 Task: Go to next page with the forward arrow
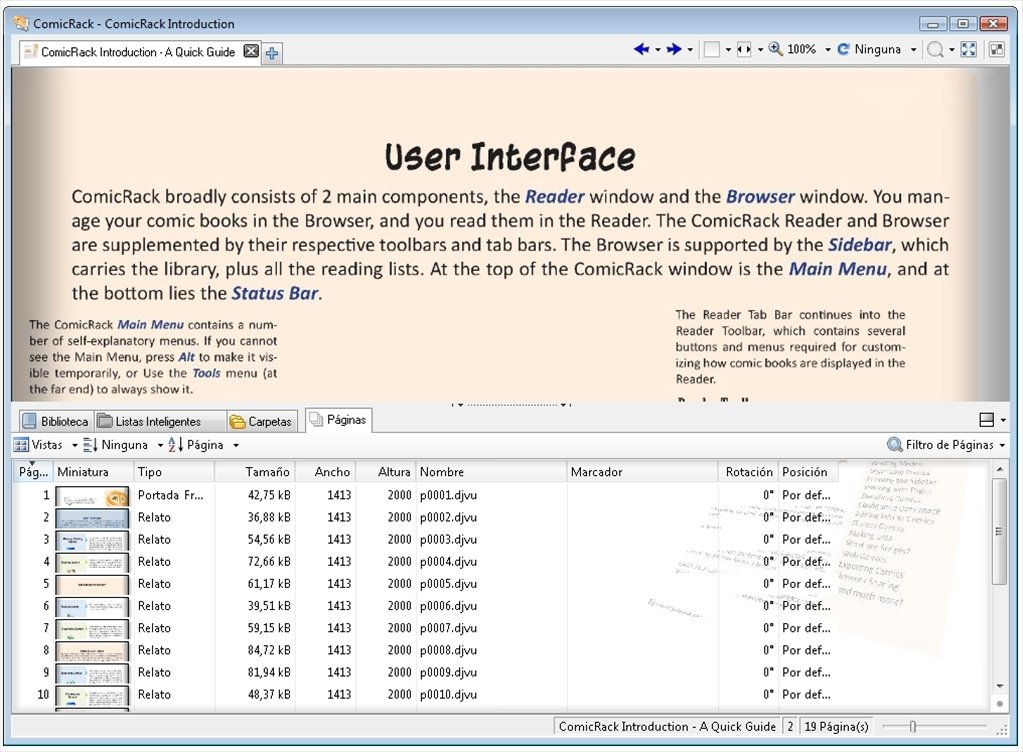674,49
